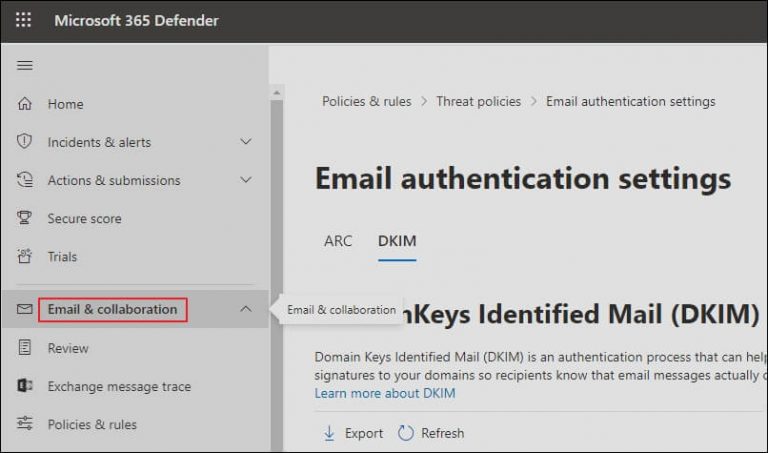Click the Email & collaboration envelope icon
This screenshot has width=768, height=453.
pyautogui.click(x=24, y=309)
